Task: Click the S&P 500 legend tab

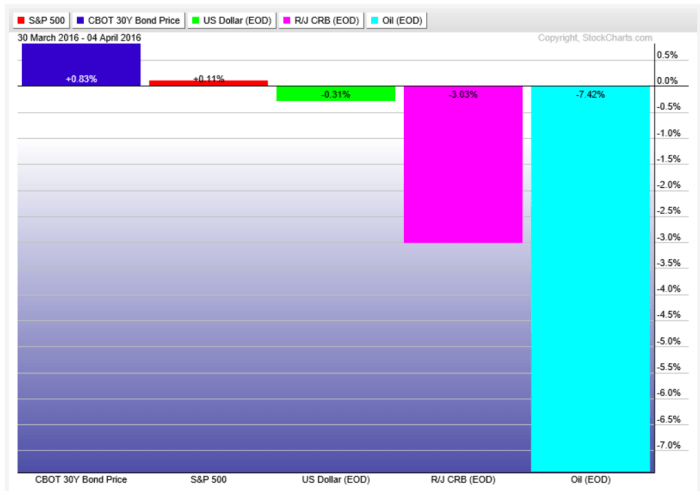Action: [x=41, y=19]
